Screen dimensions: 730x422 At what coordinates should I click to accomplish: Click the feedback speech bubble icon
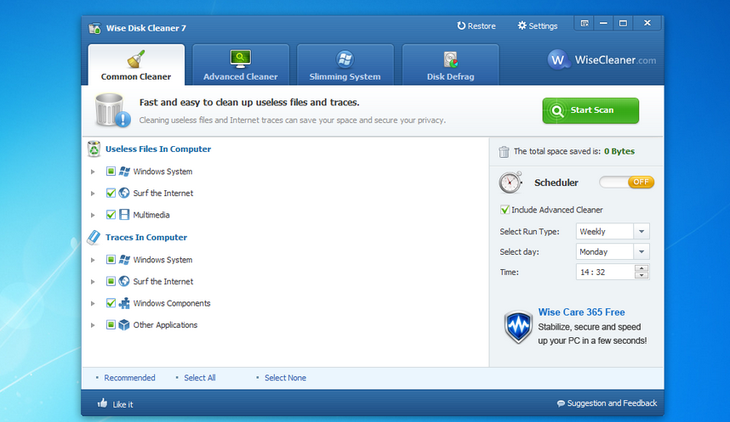[561, 403]
